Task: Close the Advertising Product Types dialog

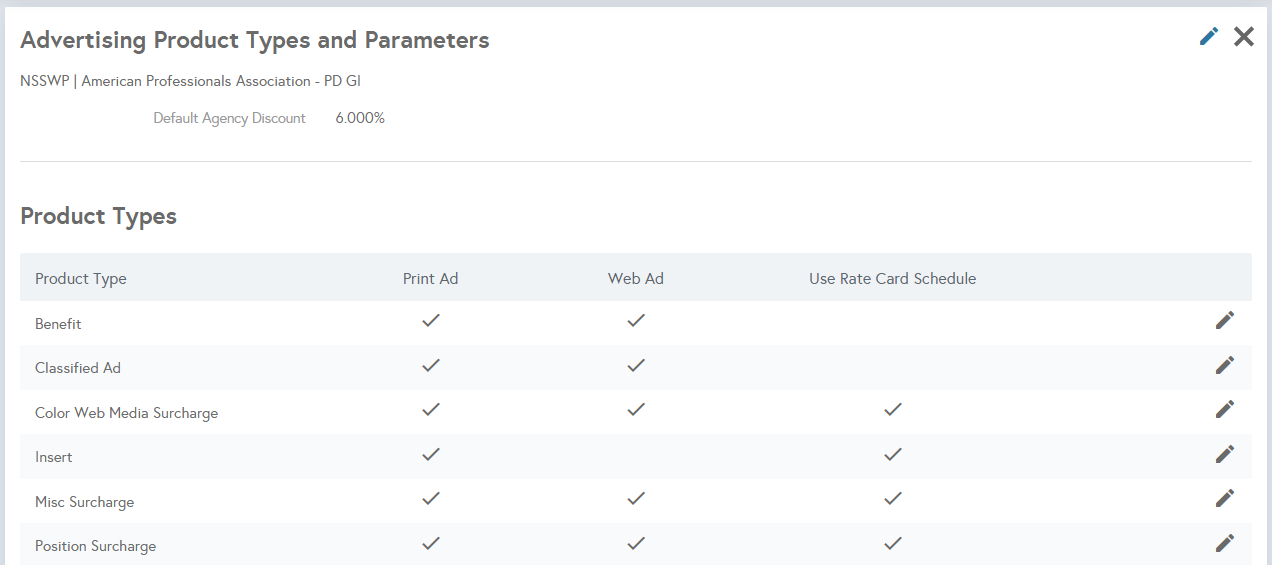Action: [x=1244, y=37]
